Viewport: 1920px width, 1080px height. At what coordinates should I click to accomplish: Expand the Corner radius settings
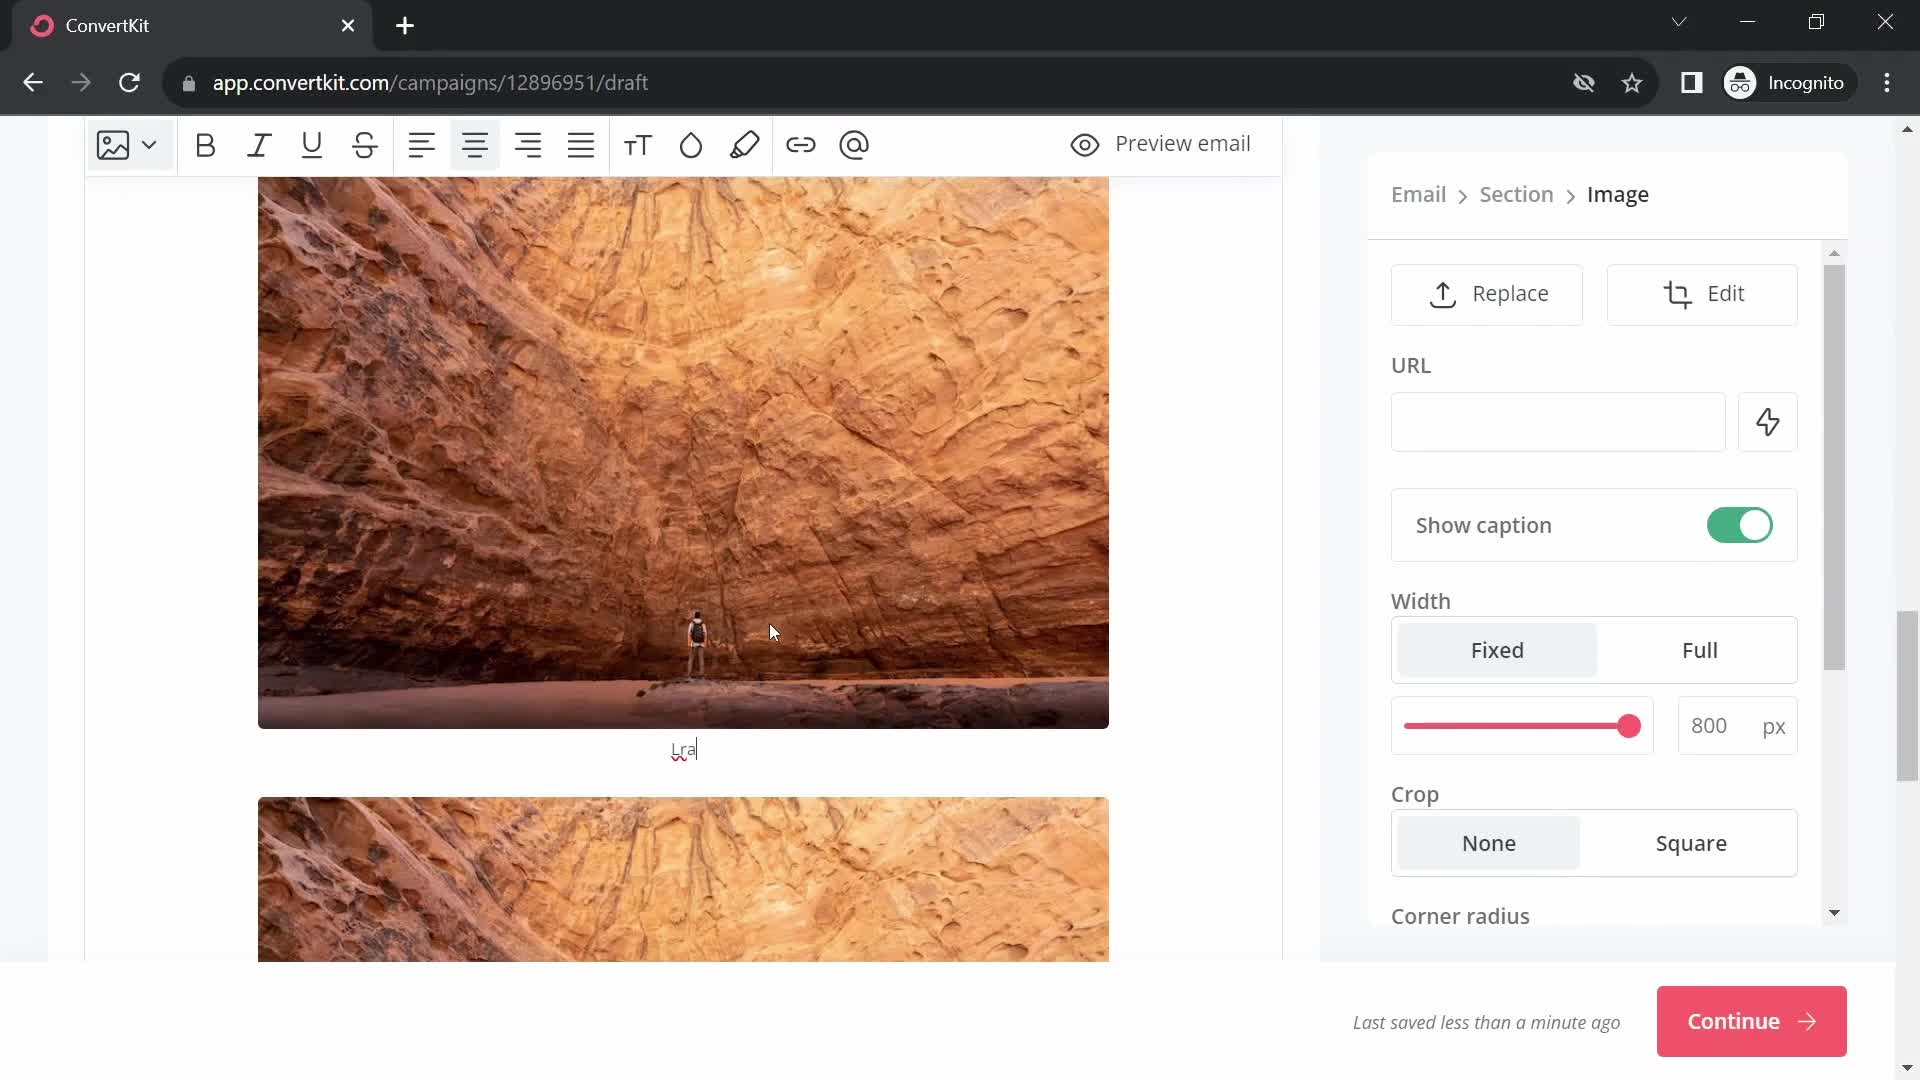point(1836,915)
